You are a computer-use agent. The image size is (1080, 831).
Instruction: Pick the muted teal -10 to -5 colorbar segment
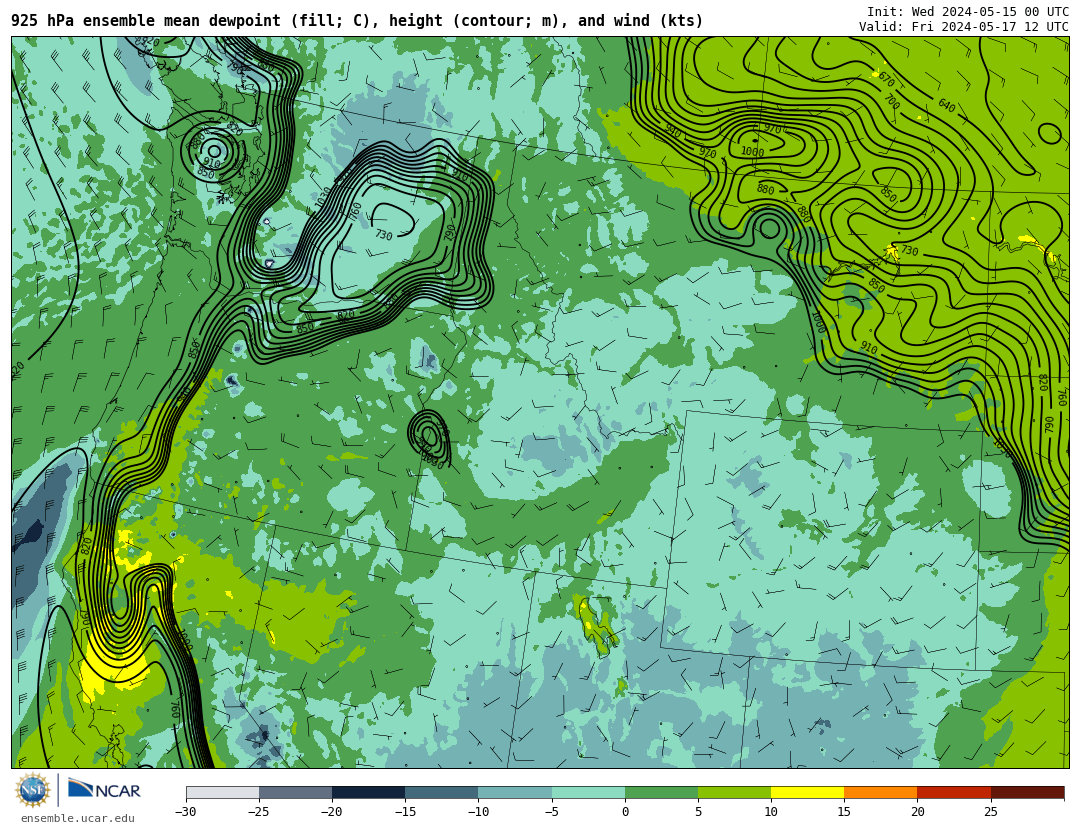tap(515, 792)
